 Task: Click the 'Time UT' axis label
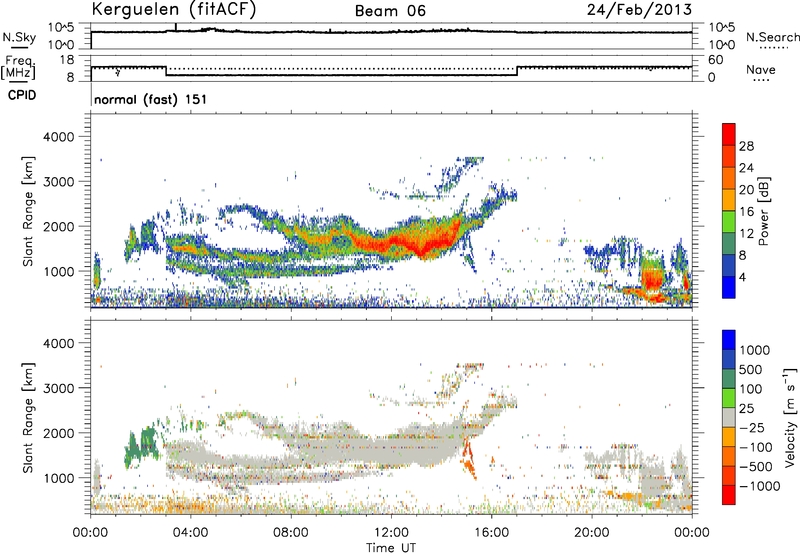[391, 547]
